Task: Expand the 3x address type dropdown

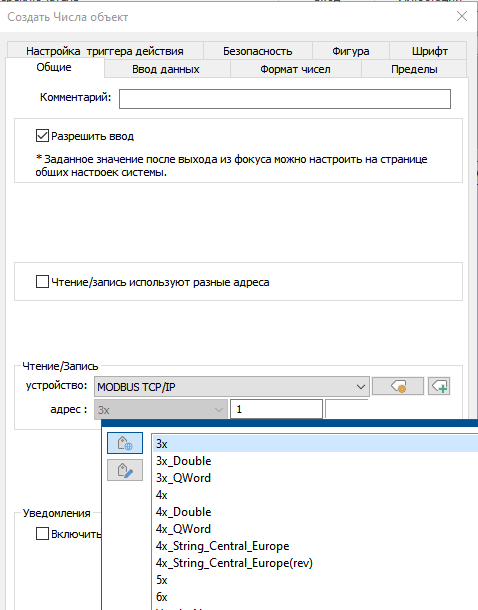Action: pos(161,410)
